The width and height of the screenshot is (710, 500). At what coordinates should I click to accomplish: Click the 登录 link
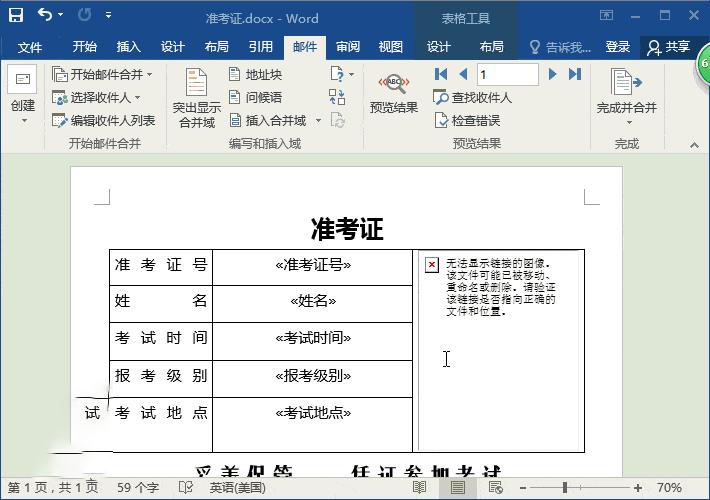click(618, 47)
